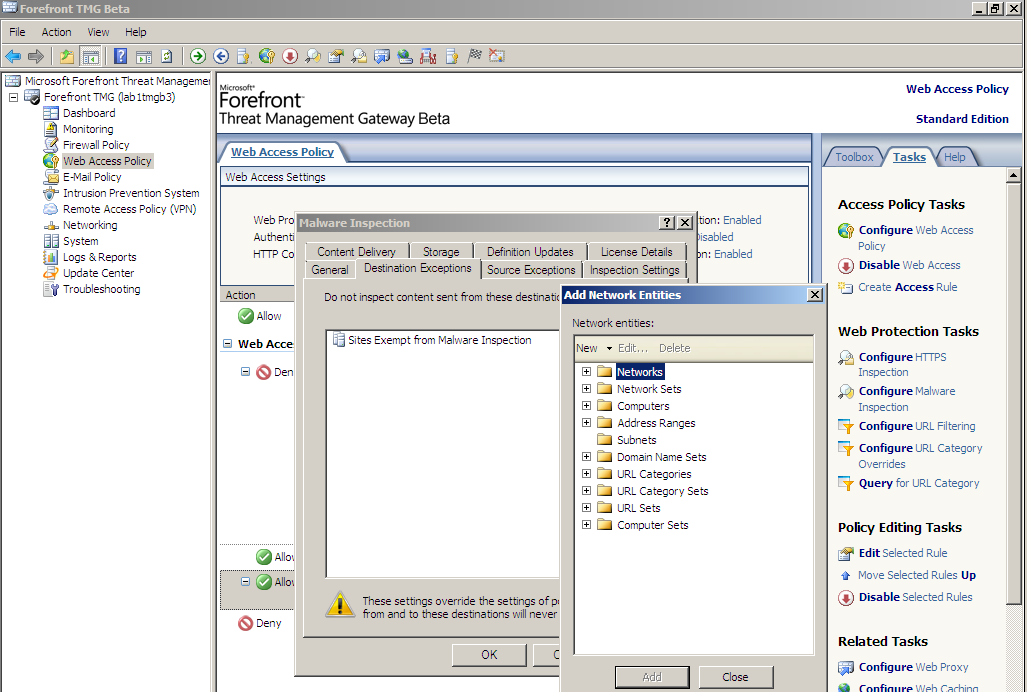Click the gray Forward arrow in toolbar
This screenshot has width=1027, height=692.
35,56
